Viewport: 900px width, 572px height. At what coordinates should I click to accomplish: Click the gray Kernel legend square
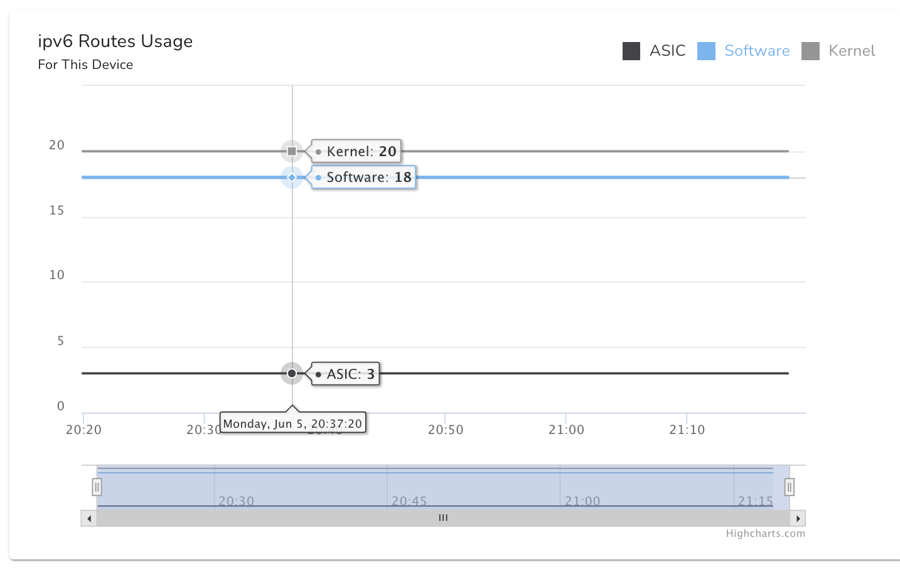click(x=811, y=51)
